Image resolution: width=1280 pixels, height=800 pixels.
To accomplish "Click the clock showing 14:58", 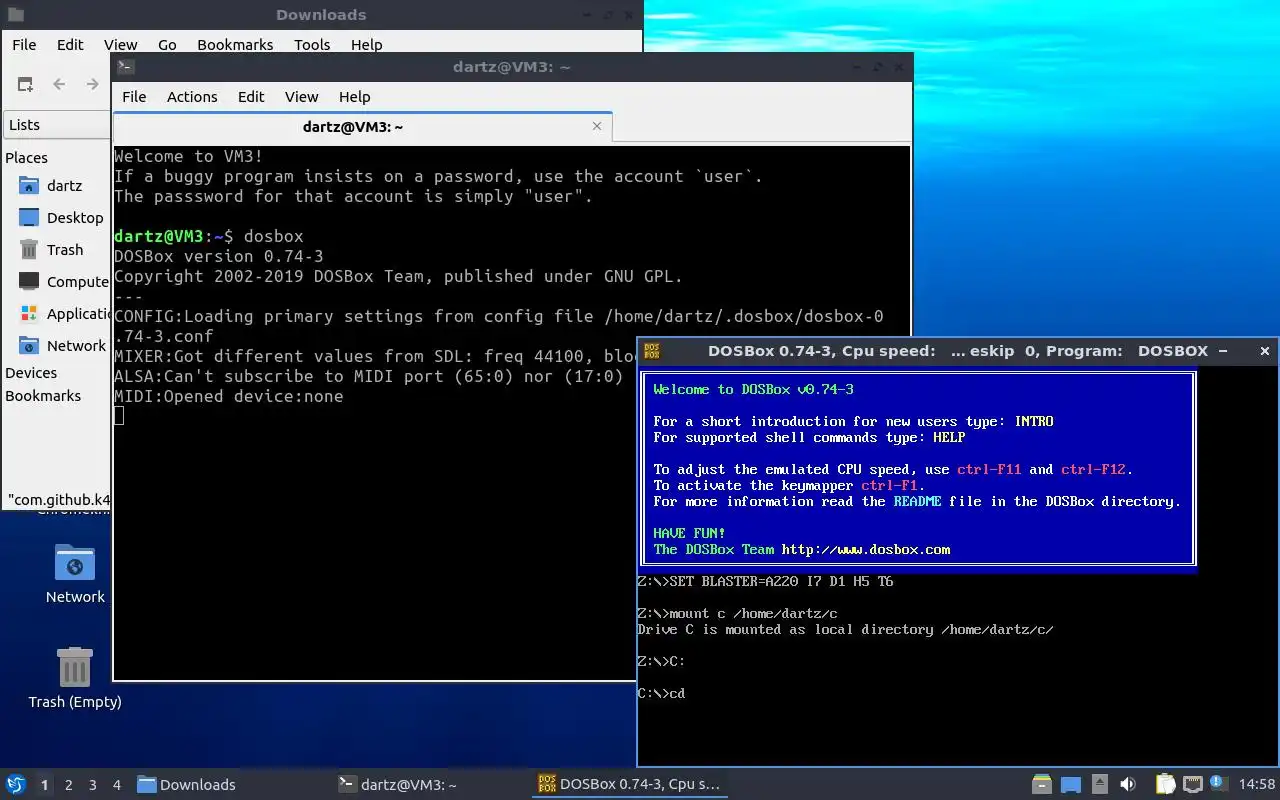I will click(x=1257, y=784).
